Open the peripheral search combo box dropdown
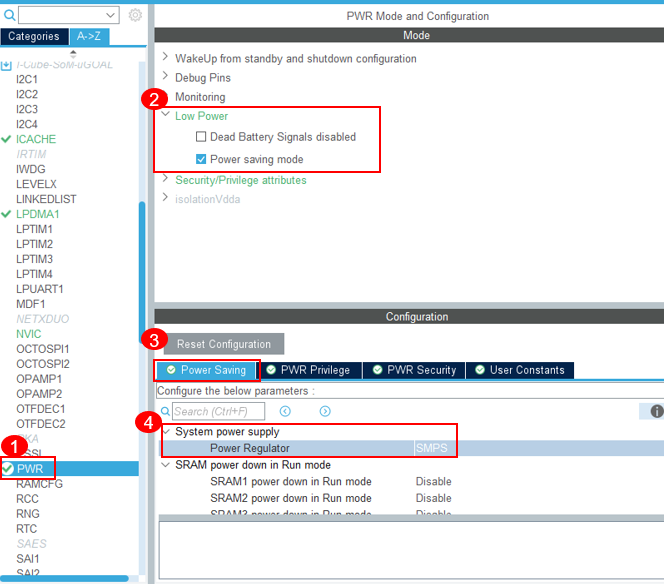664x584 pixels. pyautogui.click(x=110, y=15)
